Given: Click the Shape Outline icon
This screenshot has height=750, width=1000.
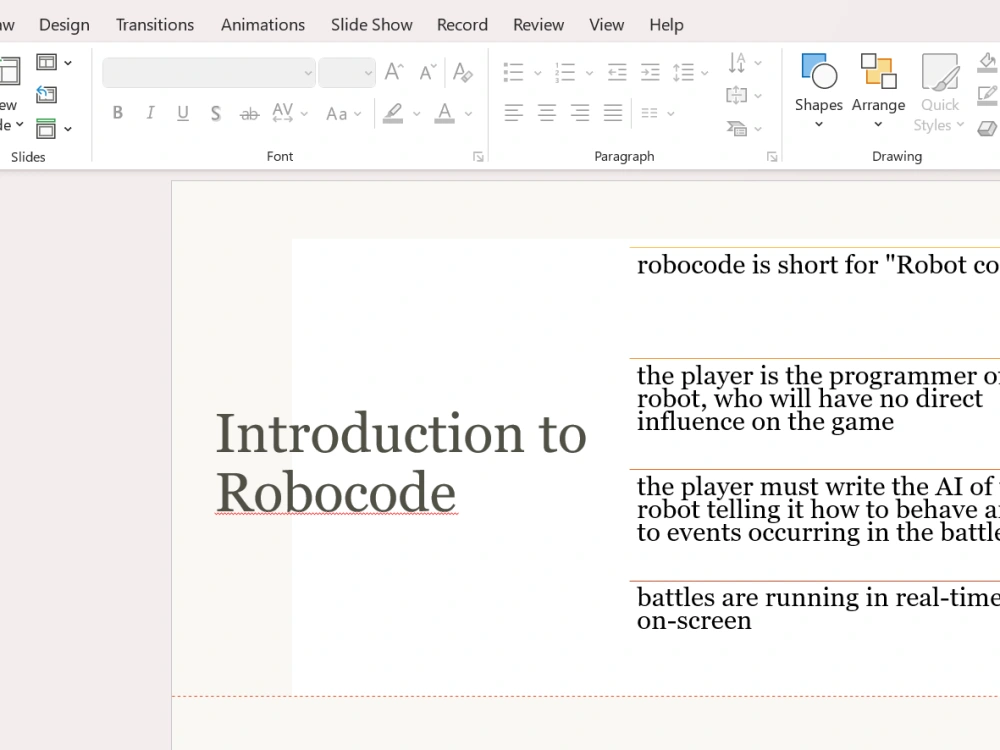Looking at the screenshot, I should pos(987,95).
